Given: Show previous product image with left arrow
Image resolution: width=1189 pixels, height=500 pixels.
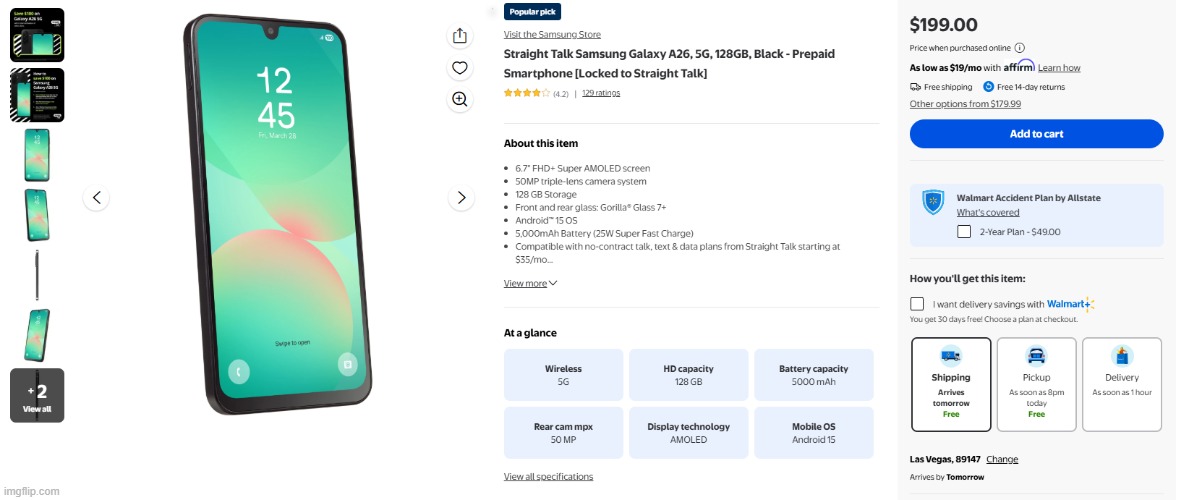Looking at the screenshot, I should pyautogui.click(x=96, y=198).
